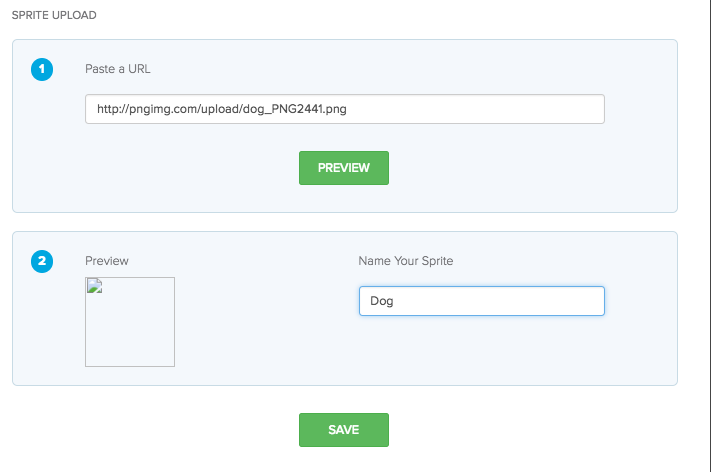Click the blue step 2 circle icon
The width and height of the screenshot is (711, 472).
click(x=42, y=262)
